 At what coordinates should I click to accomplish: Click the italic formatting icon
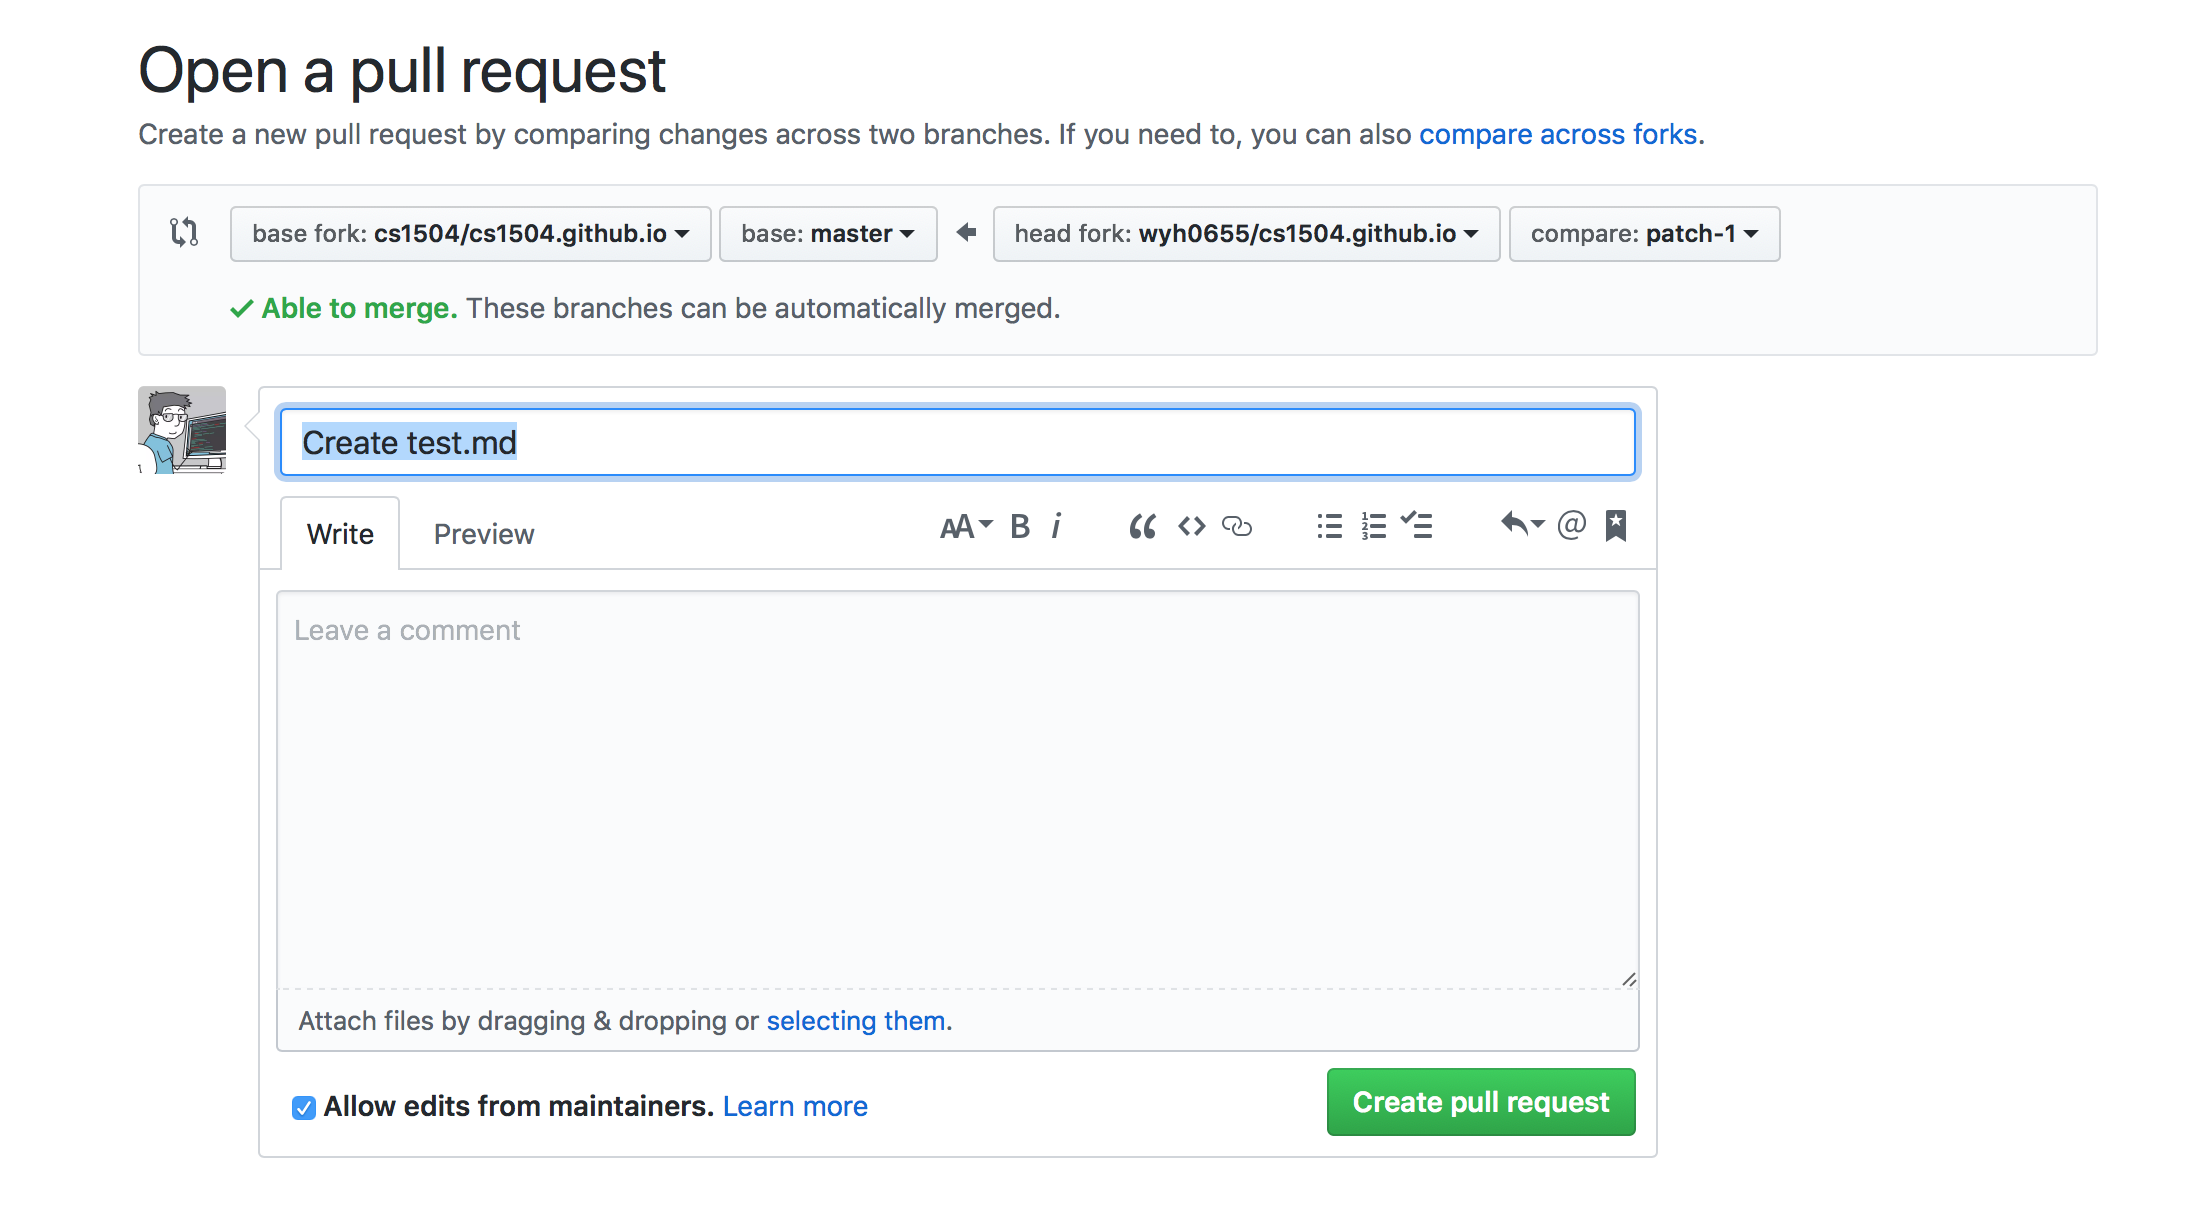point(1056,526)
